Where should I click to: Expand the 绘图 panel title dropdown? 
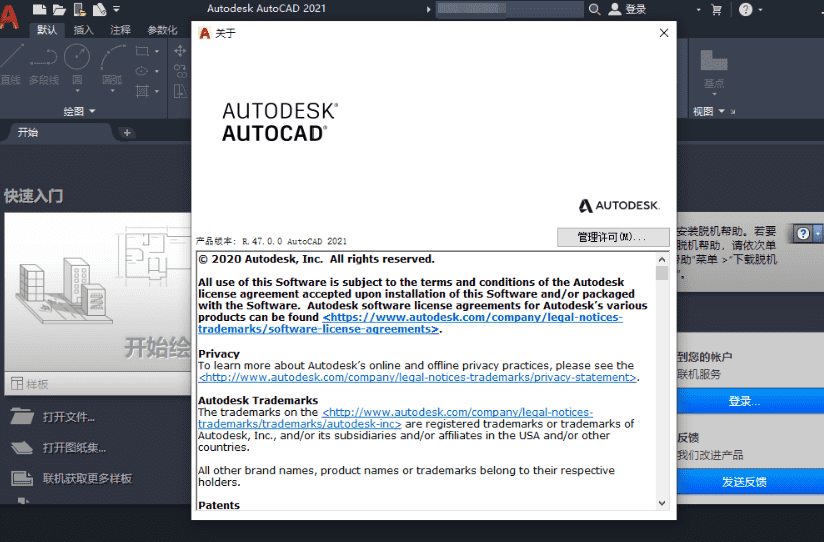[79, 111]
